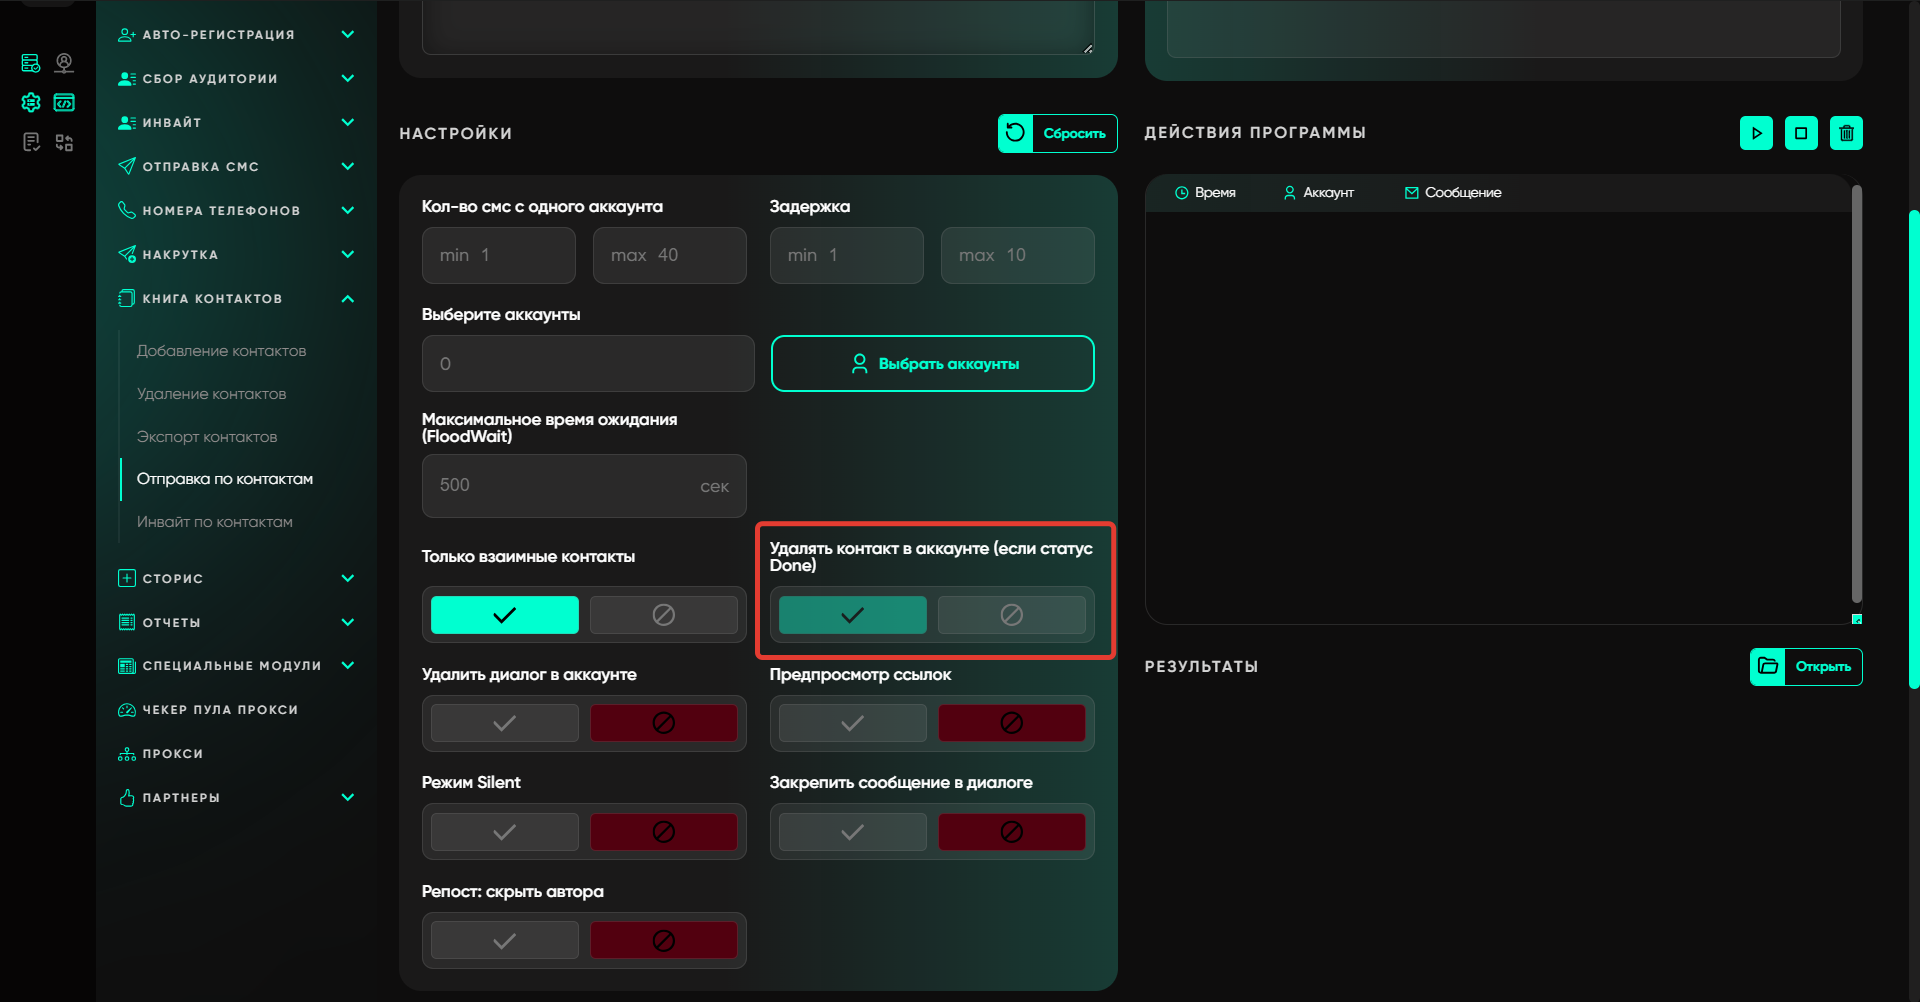Screen dimensions: 1920x1002
Task: Click the Выбрать аккаунты button
Action: [932, 364]
